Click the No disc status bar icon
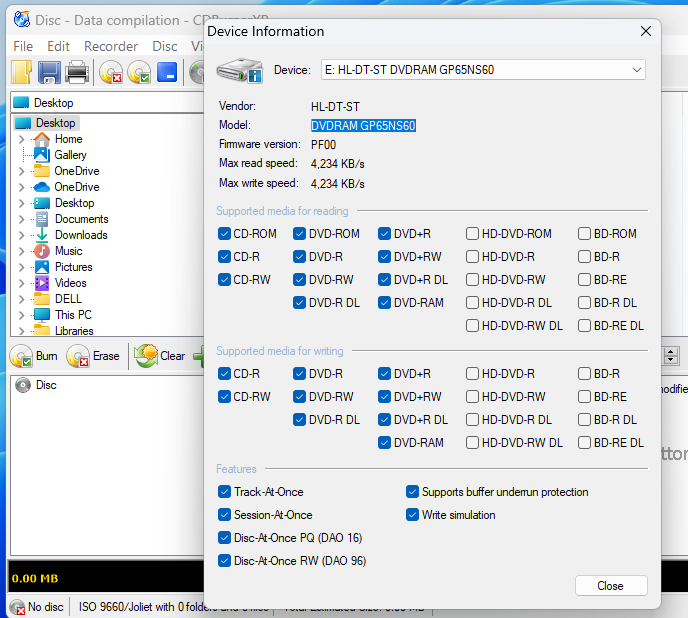Image resolution: width=688 pixels, height=618 pixels. click(17, 607)
